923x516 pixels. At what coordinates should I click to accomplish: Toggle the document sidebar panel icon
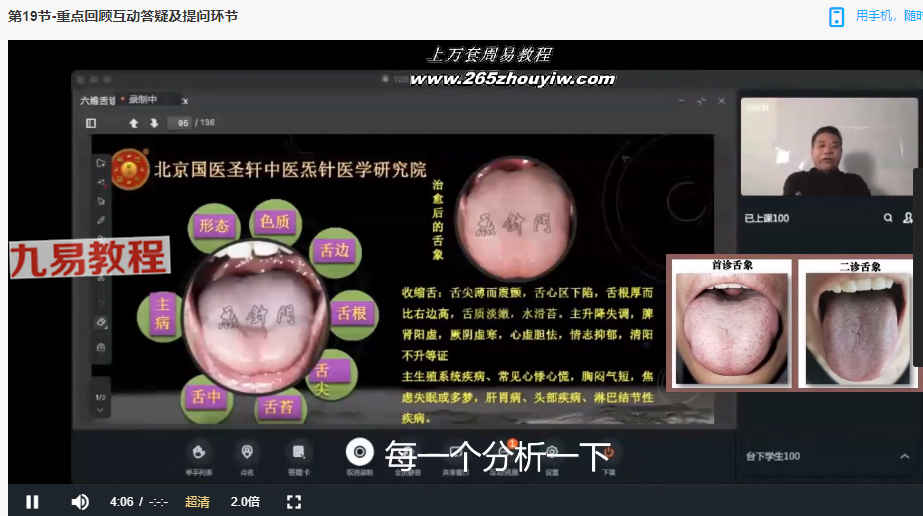[91, 123]
